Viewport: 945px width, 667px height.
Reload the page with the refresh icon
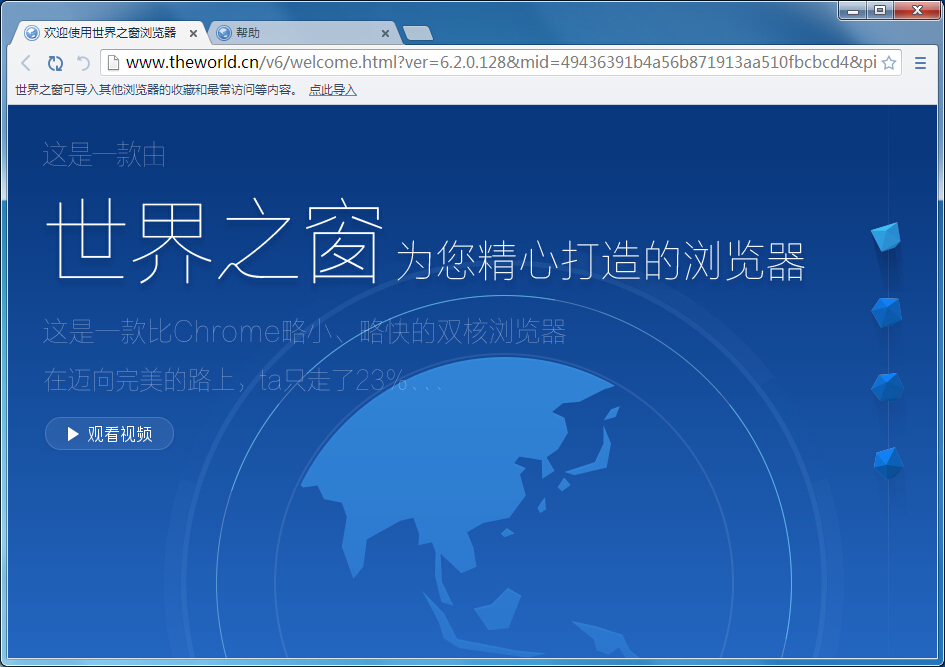point(55,63)
